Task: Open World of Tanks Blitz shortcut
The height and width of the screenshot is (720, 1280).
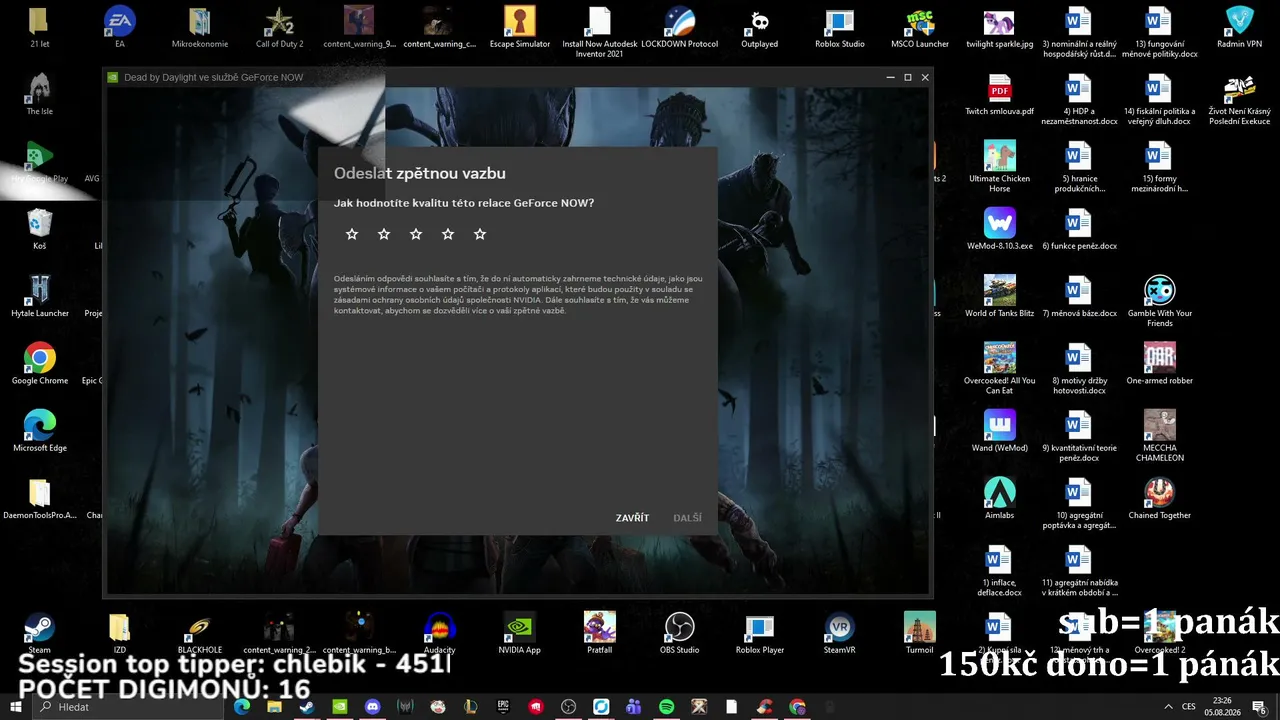Action: point(1000,296)
